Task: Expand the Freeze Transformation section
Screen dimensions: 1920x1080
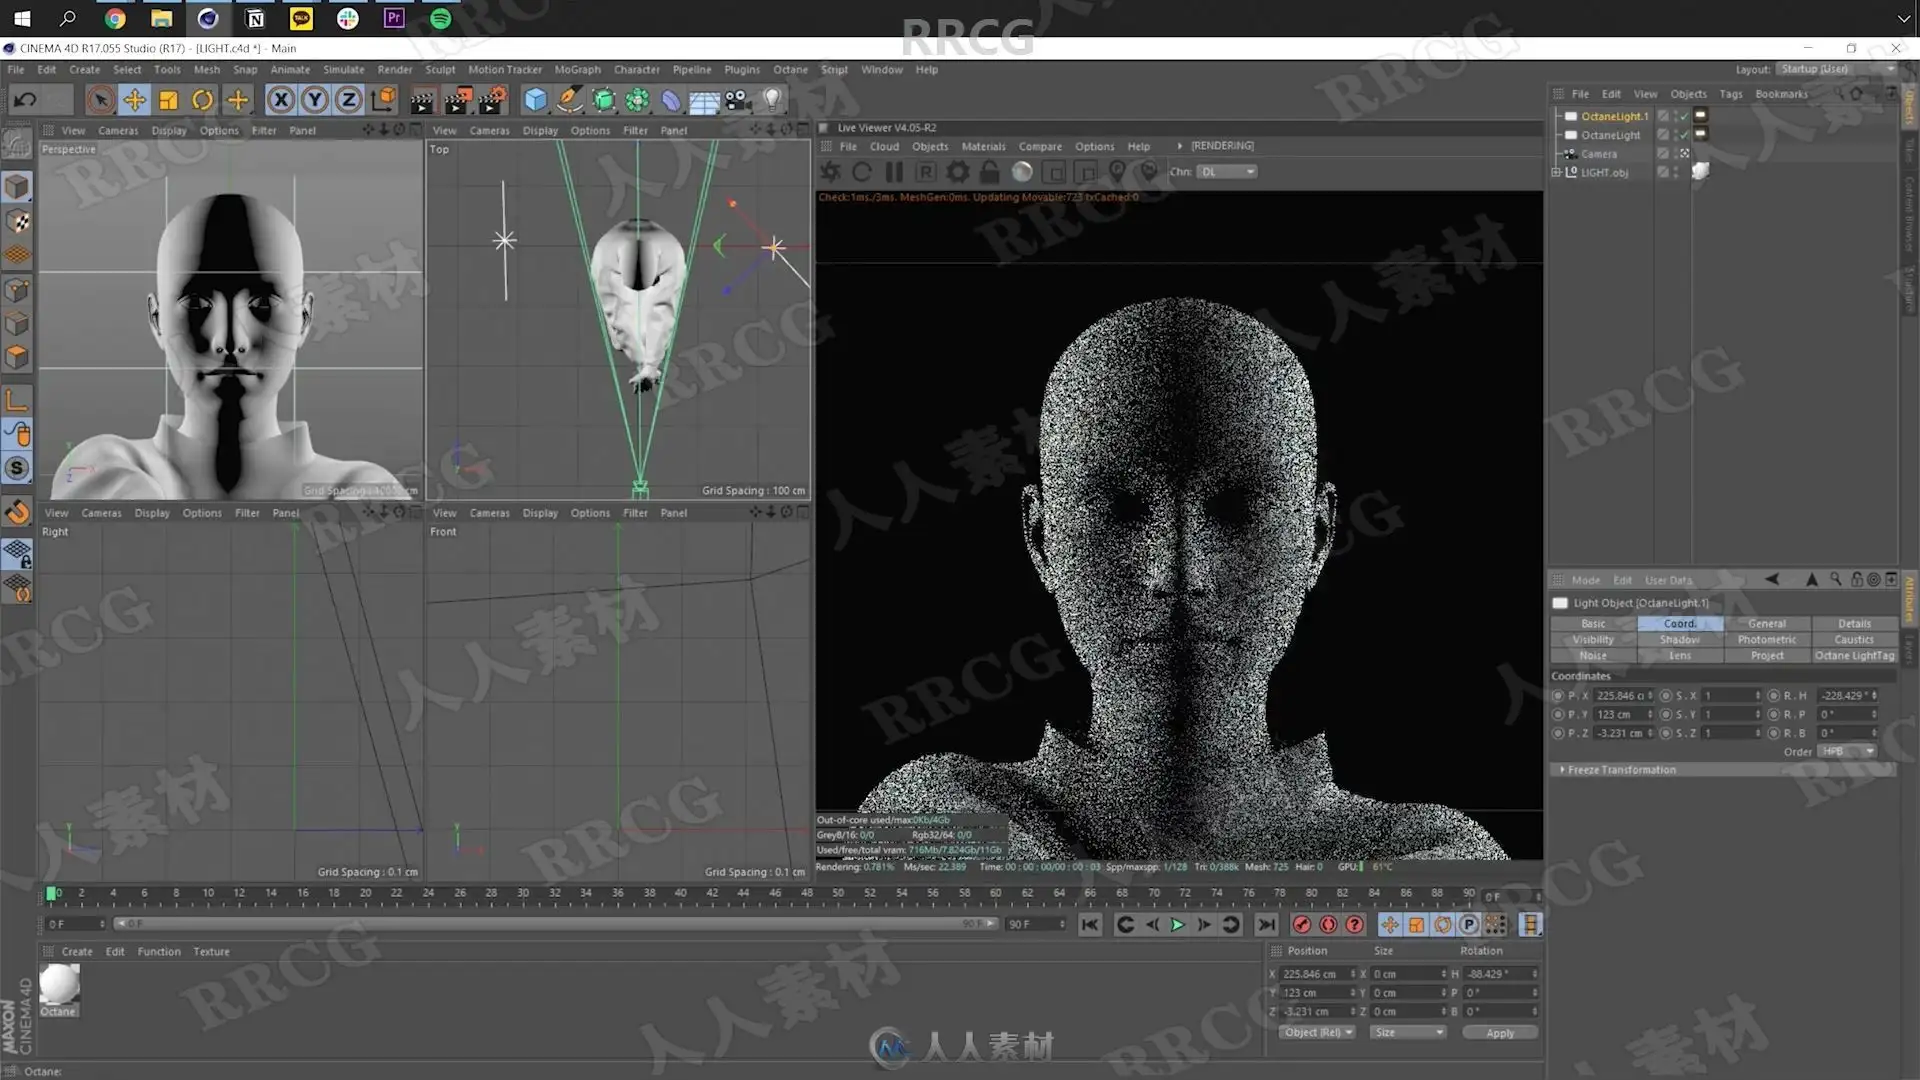Action: click(x=1562, y=770)
